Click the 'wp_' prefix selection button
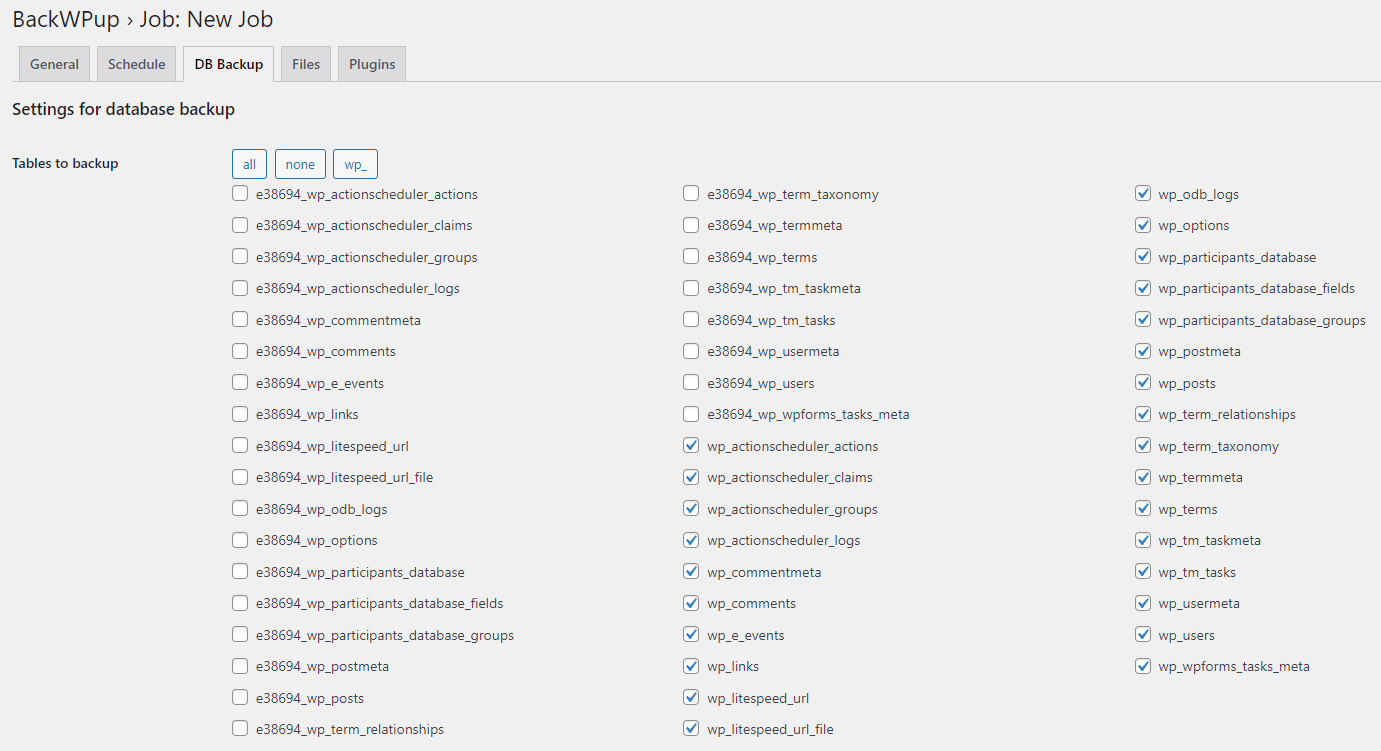Viewport: 1381px width, 751px height. point(355,163)
